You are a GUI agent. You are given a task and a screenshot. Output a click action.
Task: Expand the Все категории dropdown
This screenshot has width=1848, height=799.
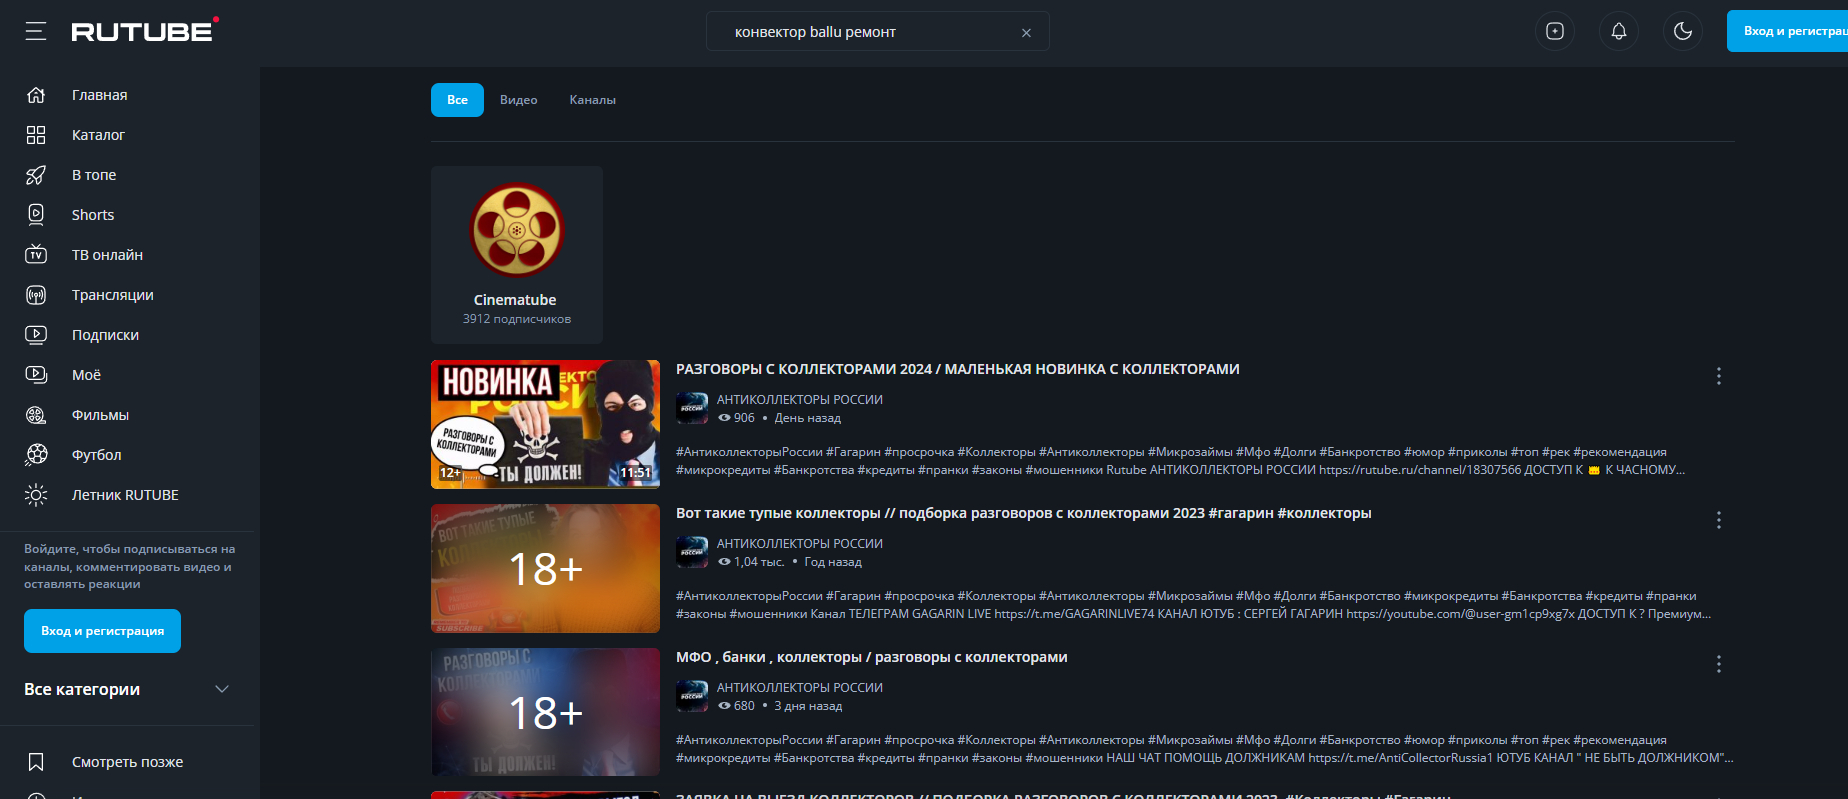coord(127,689)
